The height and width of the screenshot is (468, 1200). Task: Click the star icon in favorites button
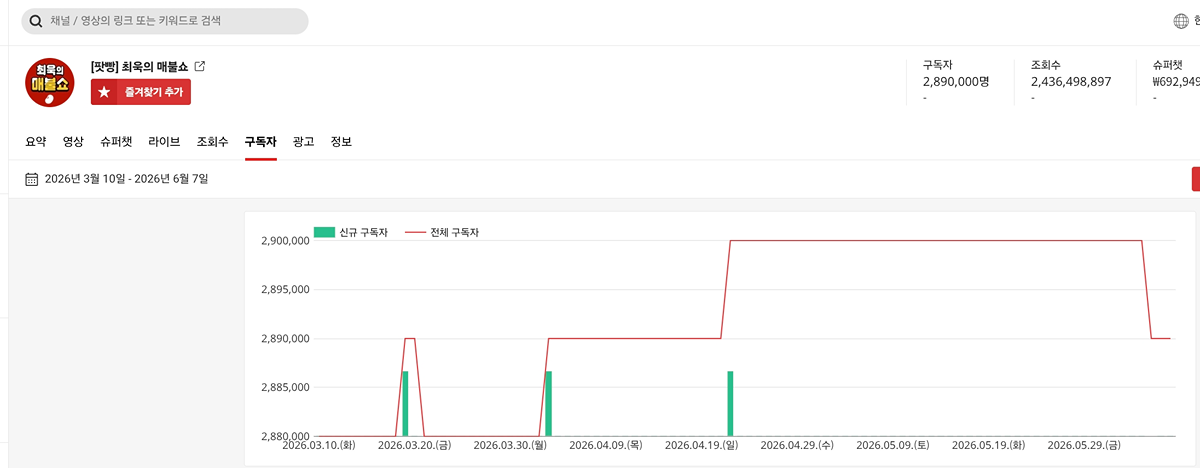click(104, 92)
